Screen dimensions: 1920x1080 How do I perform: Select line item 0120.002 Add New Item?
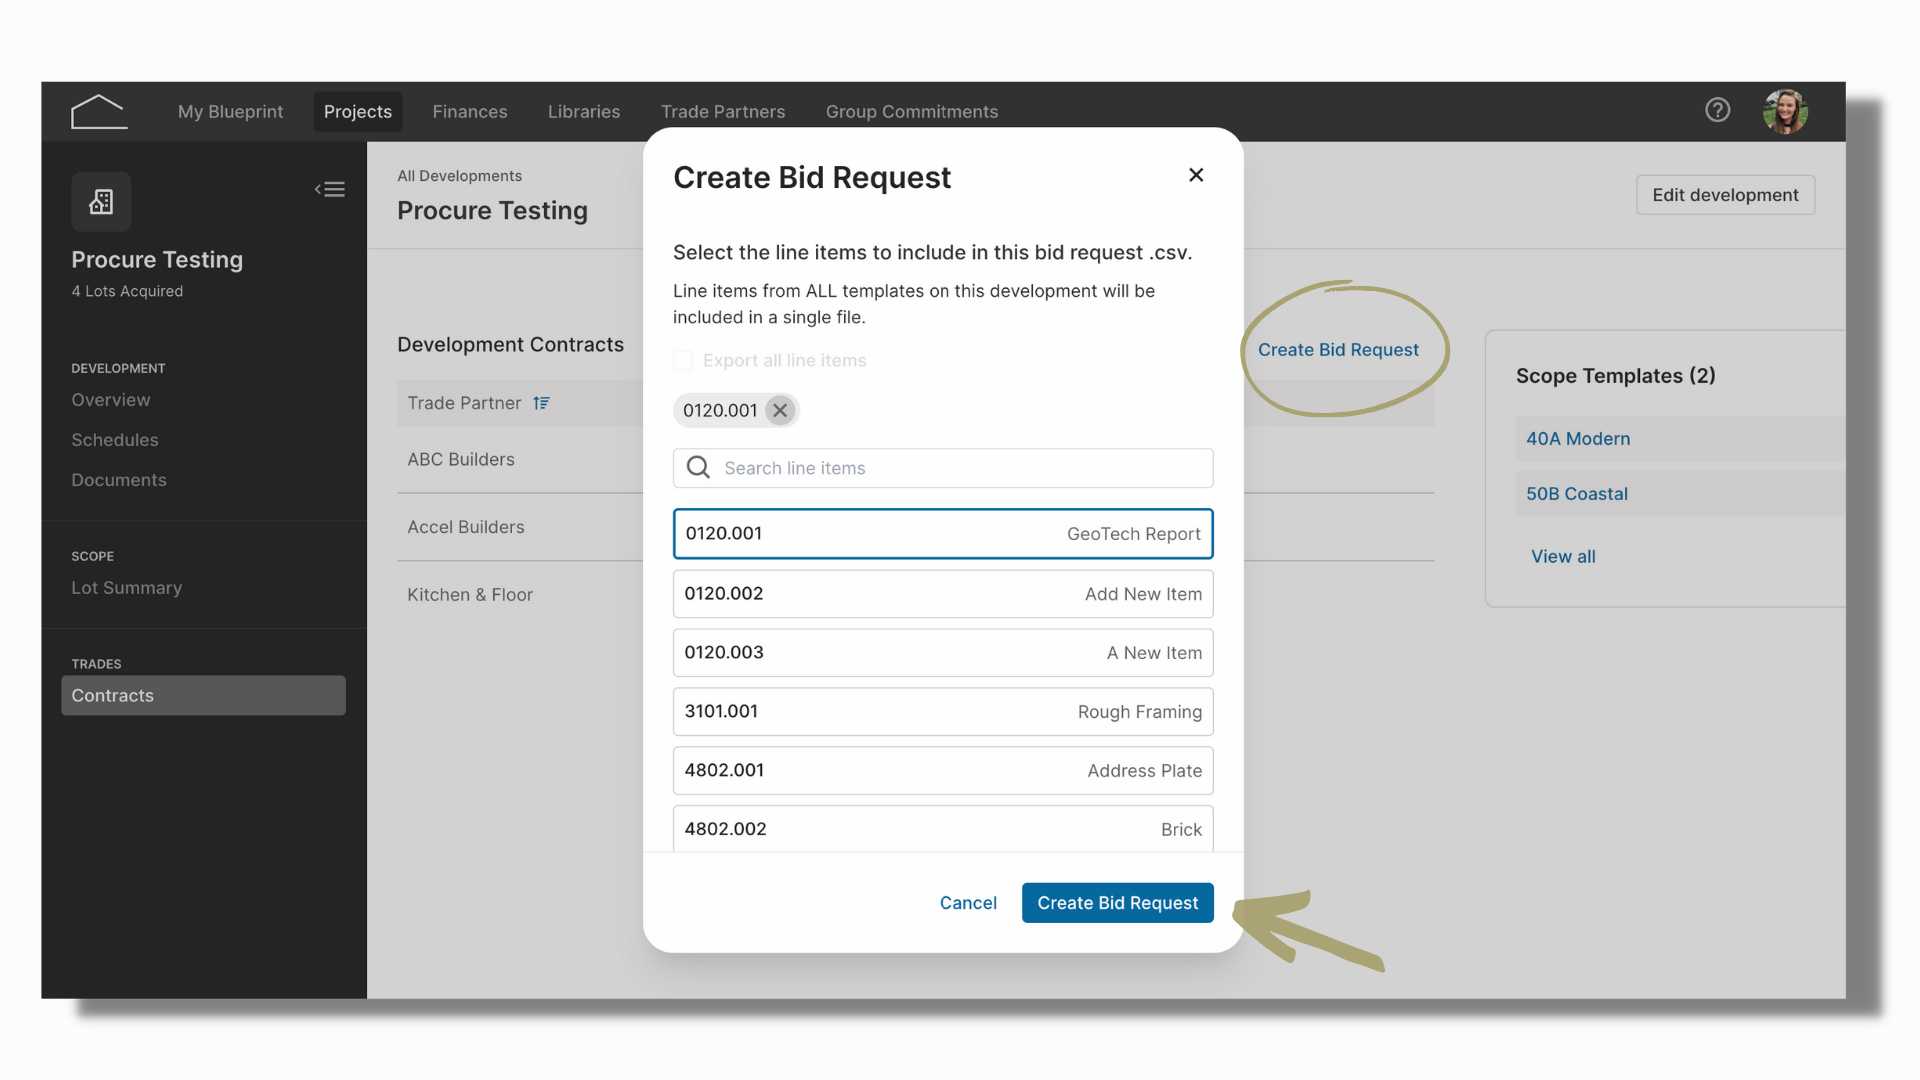pos(943,594)
